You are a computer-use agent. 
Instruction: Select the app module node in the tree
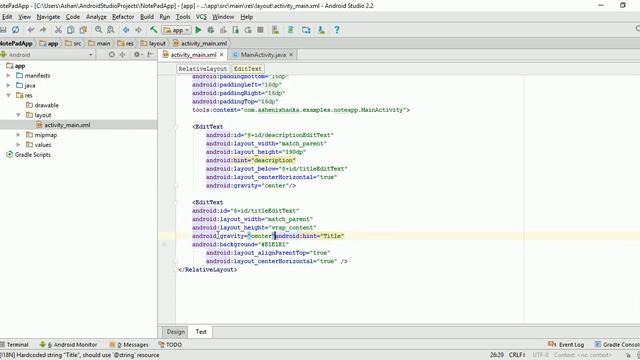tap(16, 66)
